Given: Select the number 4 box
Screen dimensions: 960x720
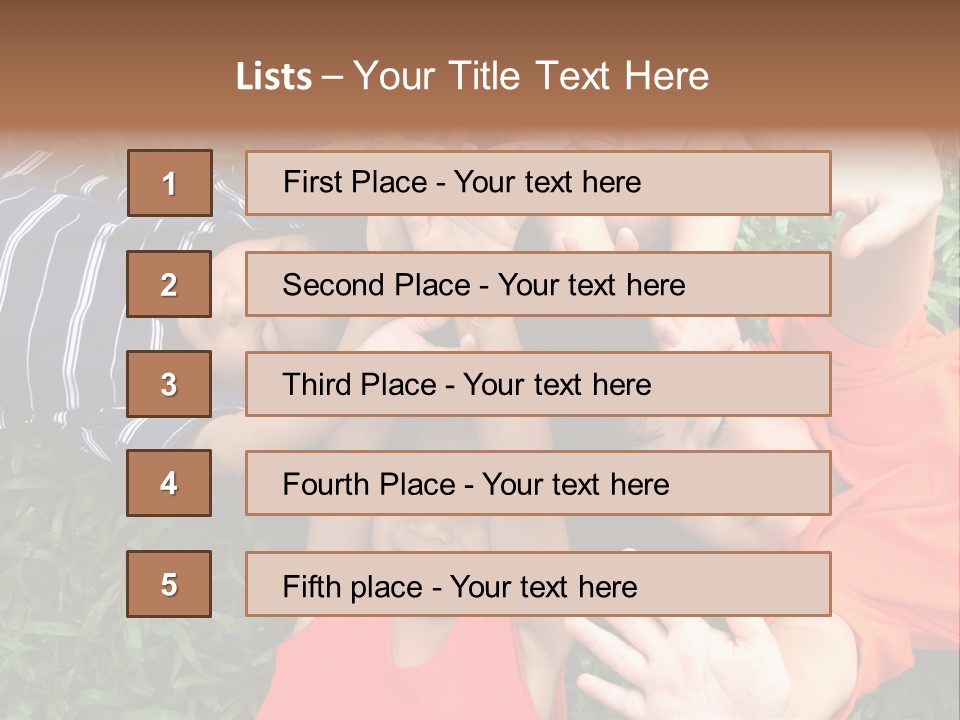Looking at the screenshot, I should [169, 483].
